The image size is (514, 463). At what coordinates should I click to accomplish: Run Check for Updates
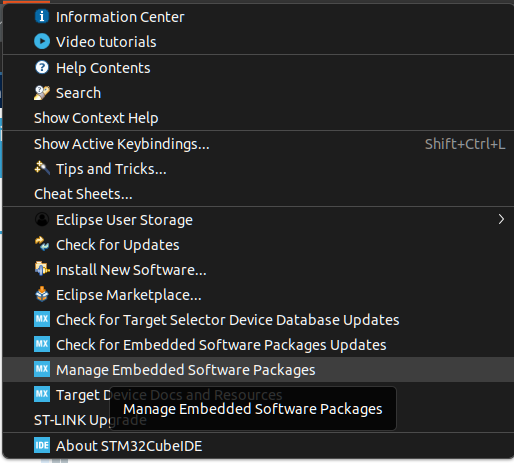pyautogui.click(x=258, y=245)
